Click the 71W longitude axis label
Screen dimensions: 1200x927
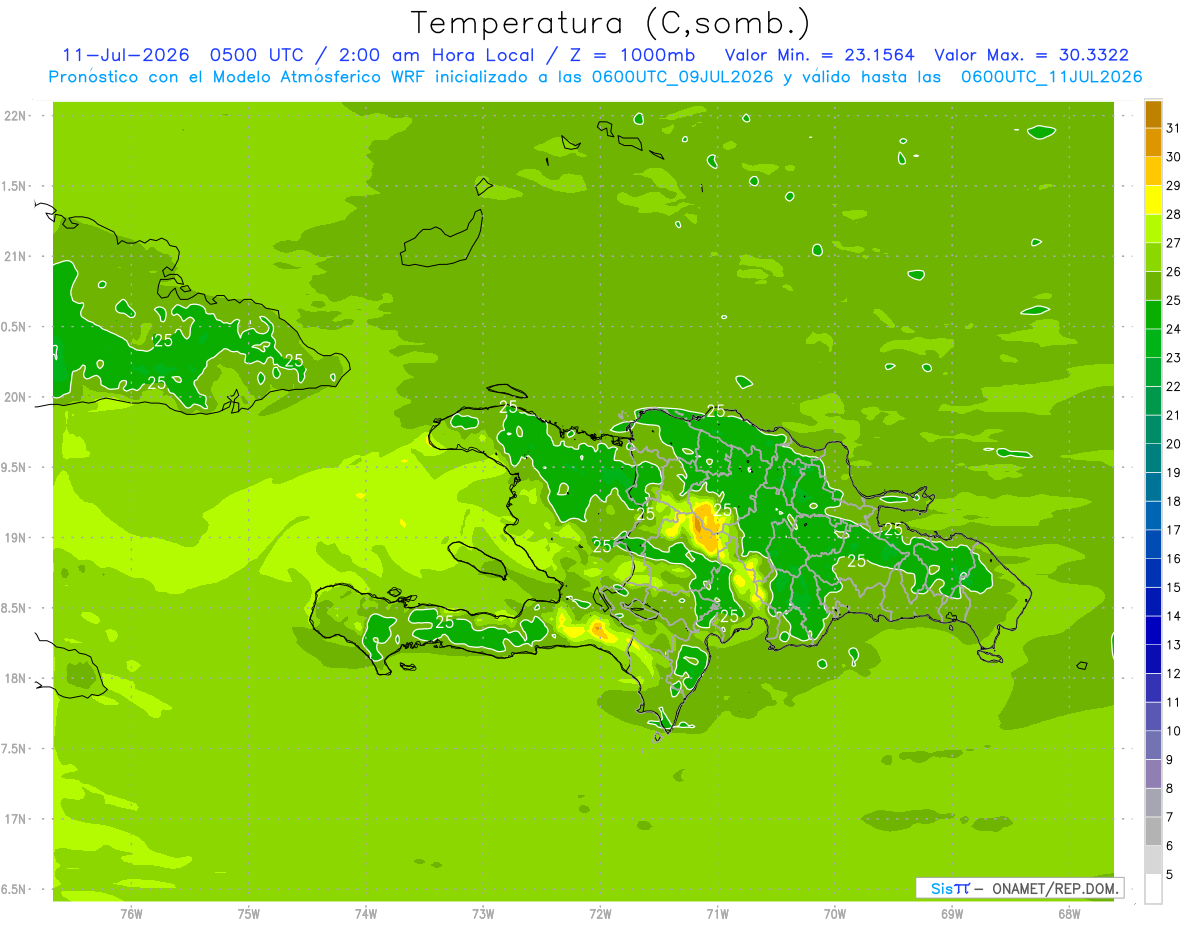717,914
